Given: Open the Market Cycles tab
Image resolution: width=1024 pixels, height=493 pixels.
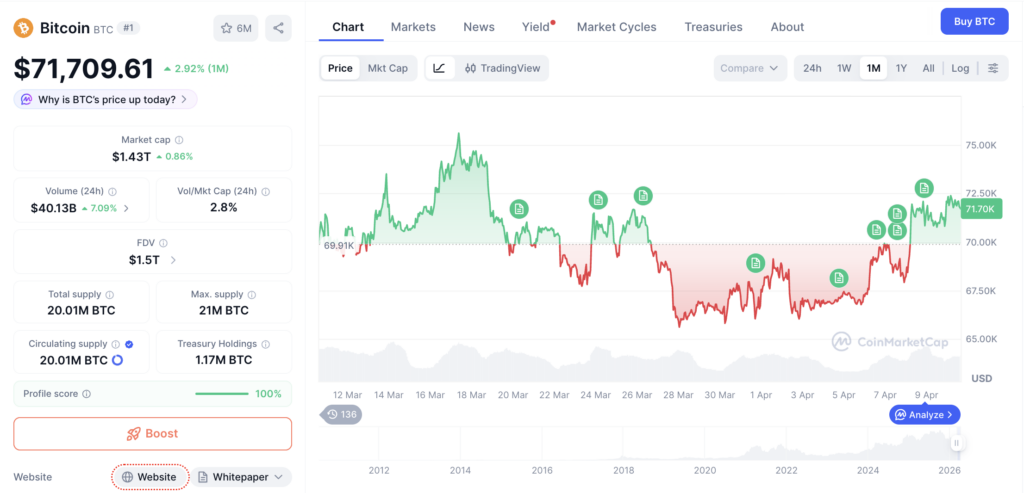Looking at the screenshot, I should click(616, 27).
